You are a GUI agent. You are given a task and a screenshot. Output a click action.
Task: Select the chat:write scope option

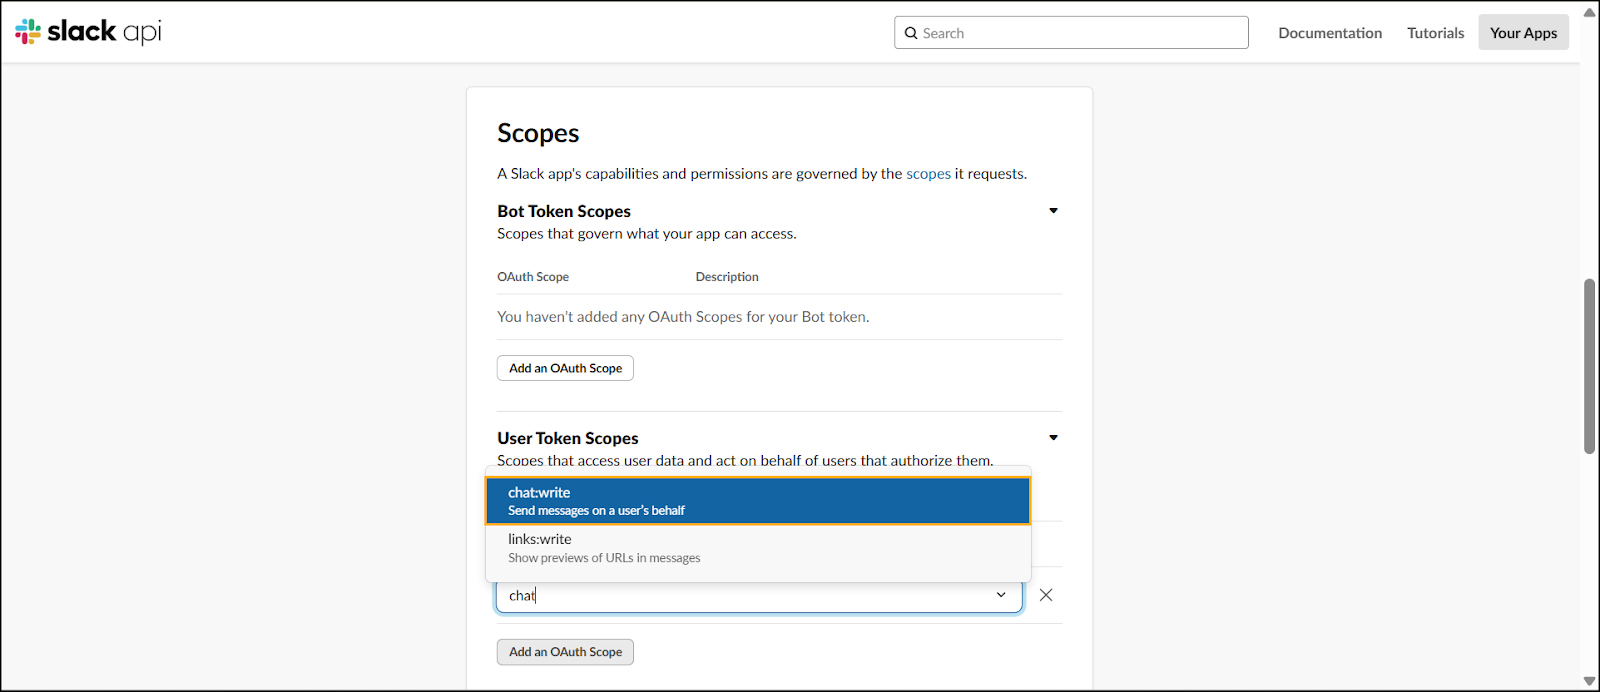pyautogui.click(x=758, y=501)
